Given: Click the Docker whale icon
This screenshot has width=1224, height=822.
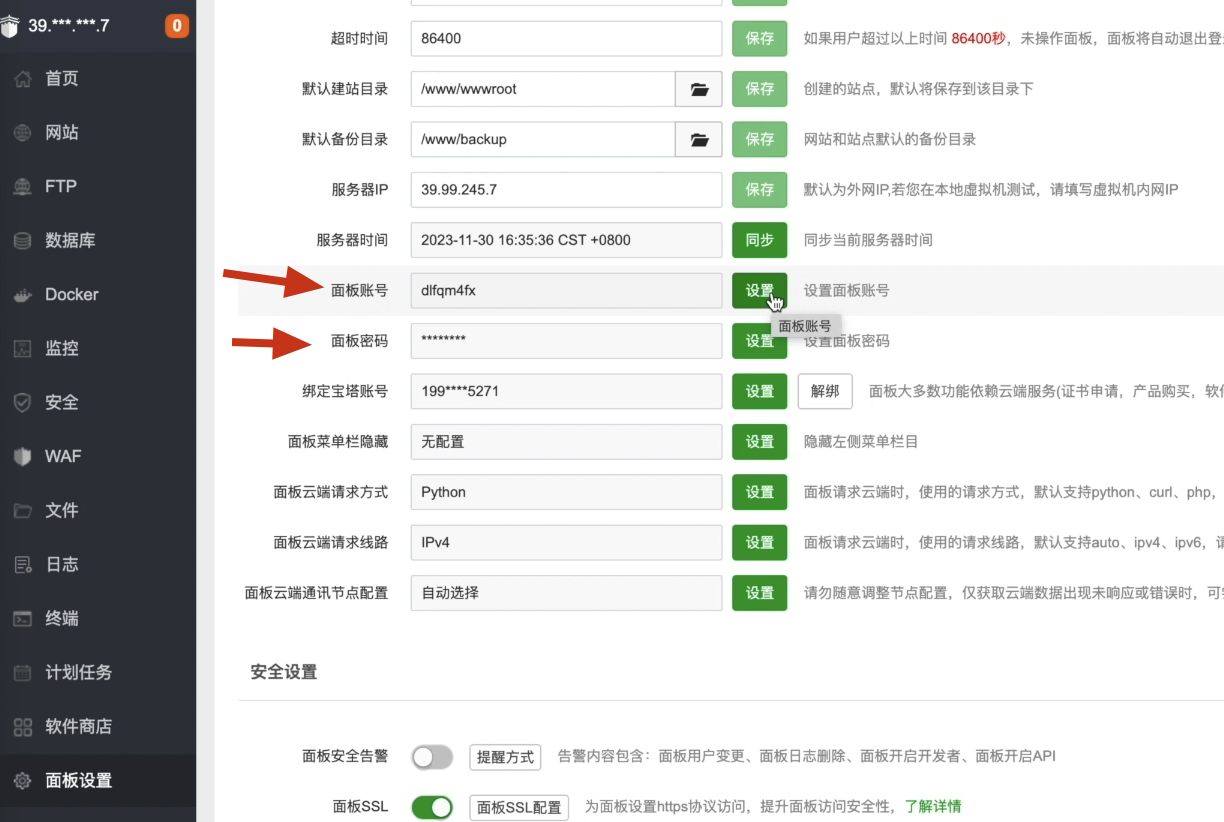Looking at the screenshot, I should (22, 294).
